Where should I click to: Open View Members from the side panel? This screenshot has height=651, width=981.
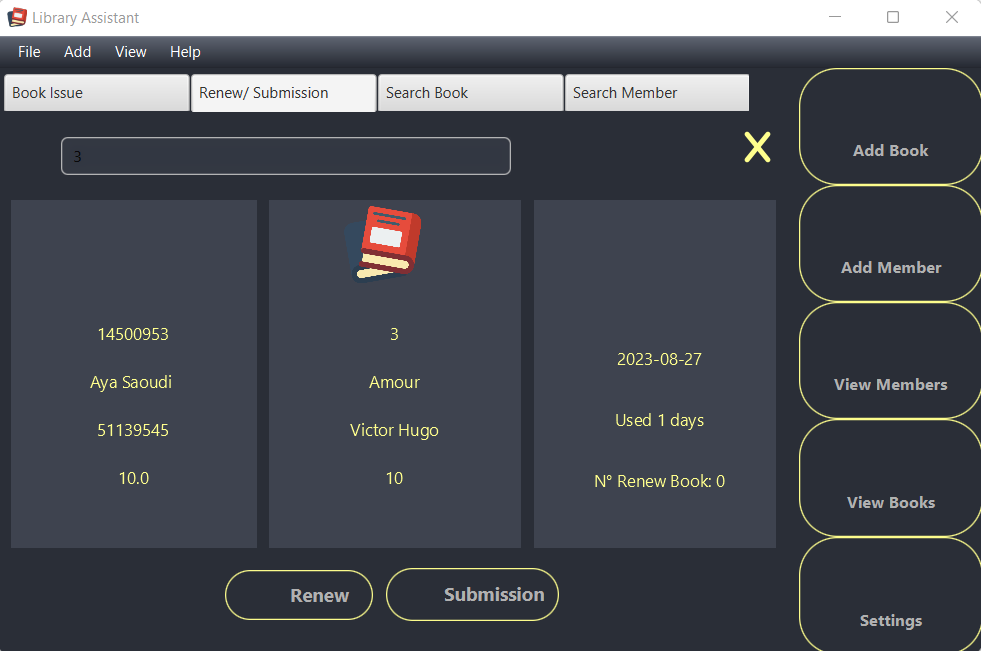tap(890, 361)
